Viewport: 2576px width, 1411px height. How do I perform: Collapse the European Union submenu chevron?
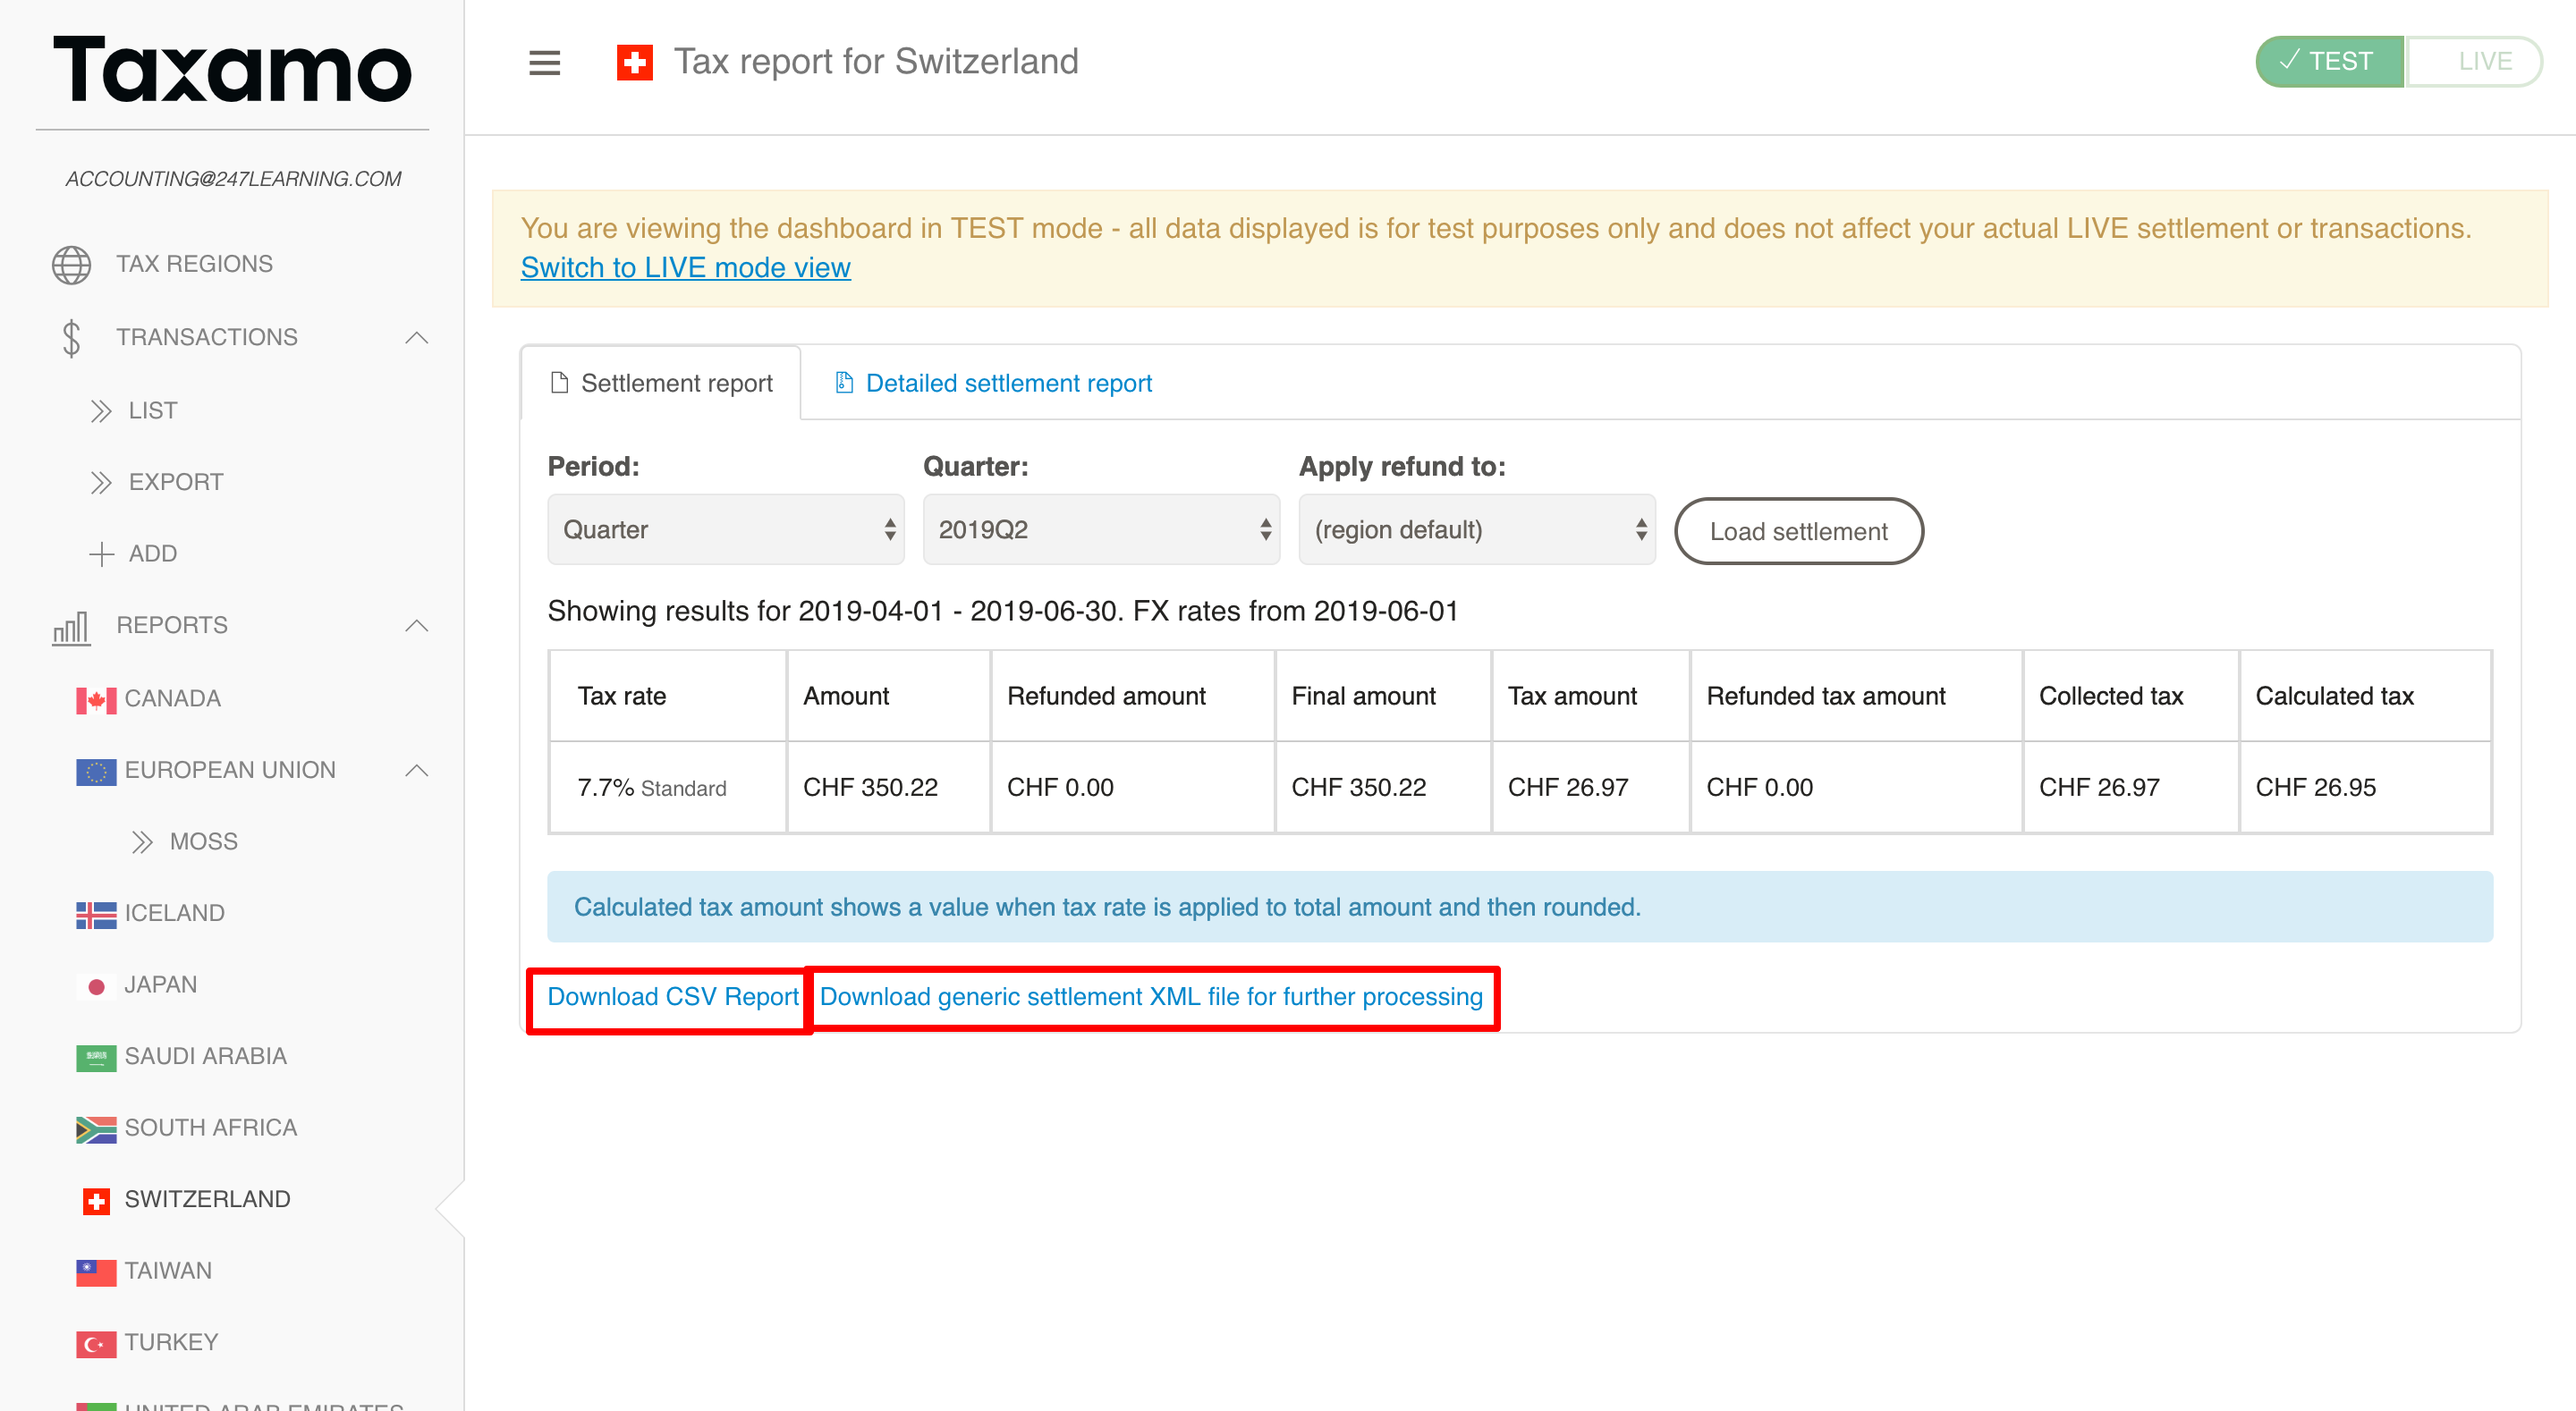[x=417, y=771]
